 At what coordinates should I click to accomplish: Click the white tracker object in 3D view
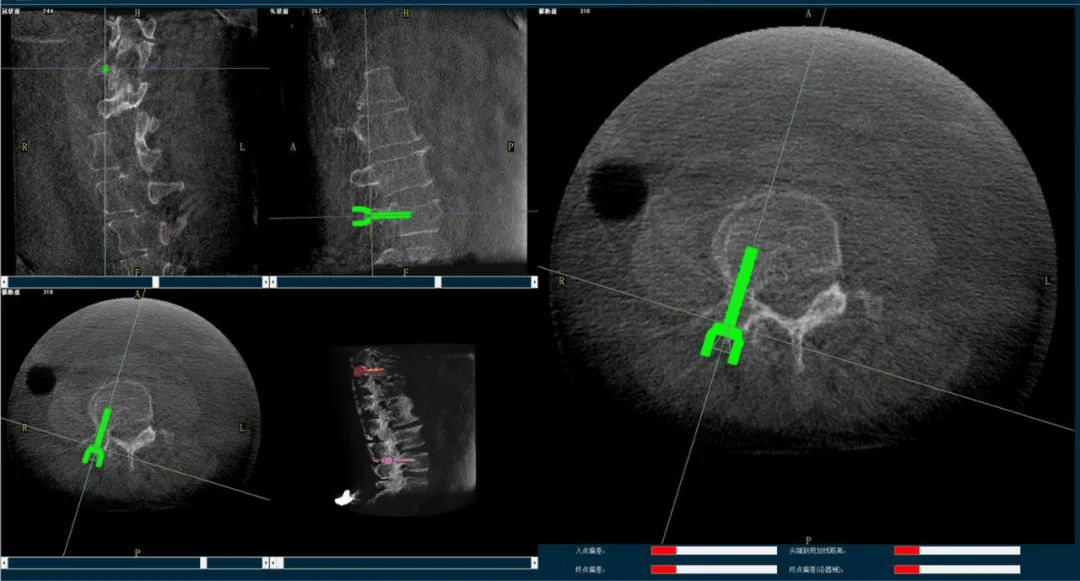pyautogui.click(x=346, y=495)
